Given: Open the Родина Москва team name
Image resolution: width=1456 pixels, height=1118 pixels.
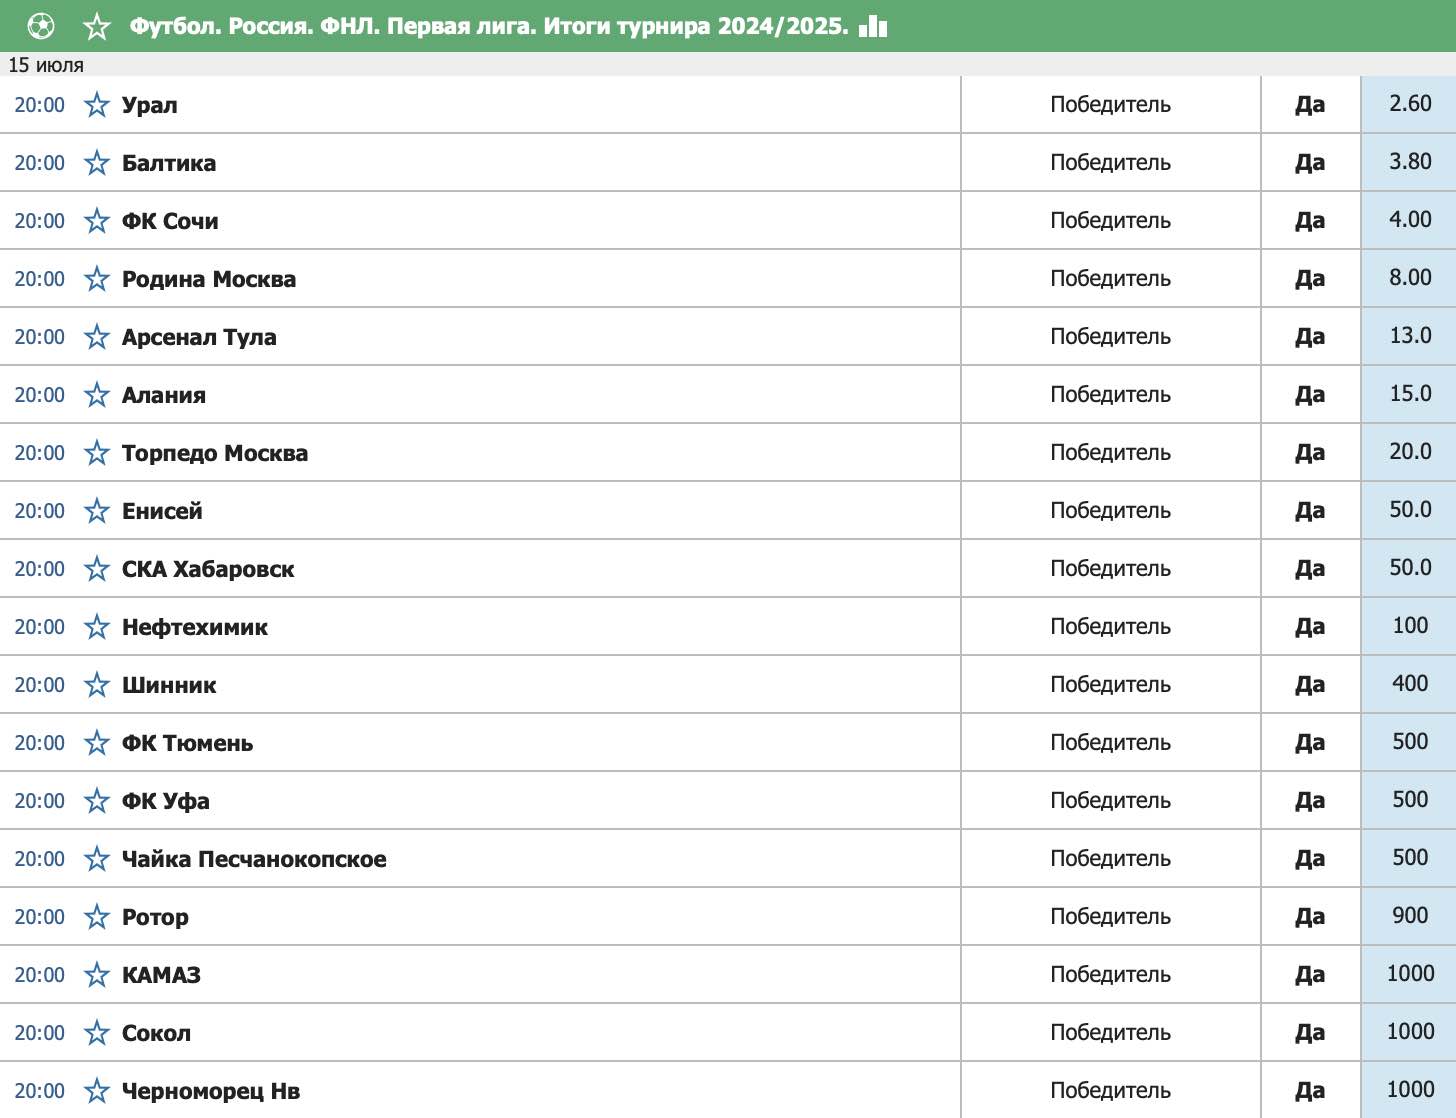Looking at the screenshot, I should coord(209,279).
